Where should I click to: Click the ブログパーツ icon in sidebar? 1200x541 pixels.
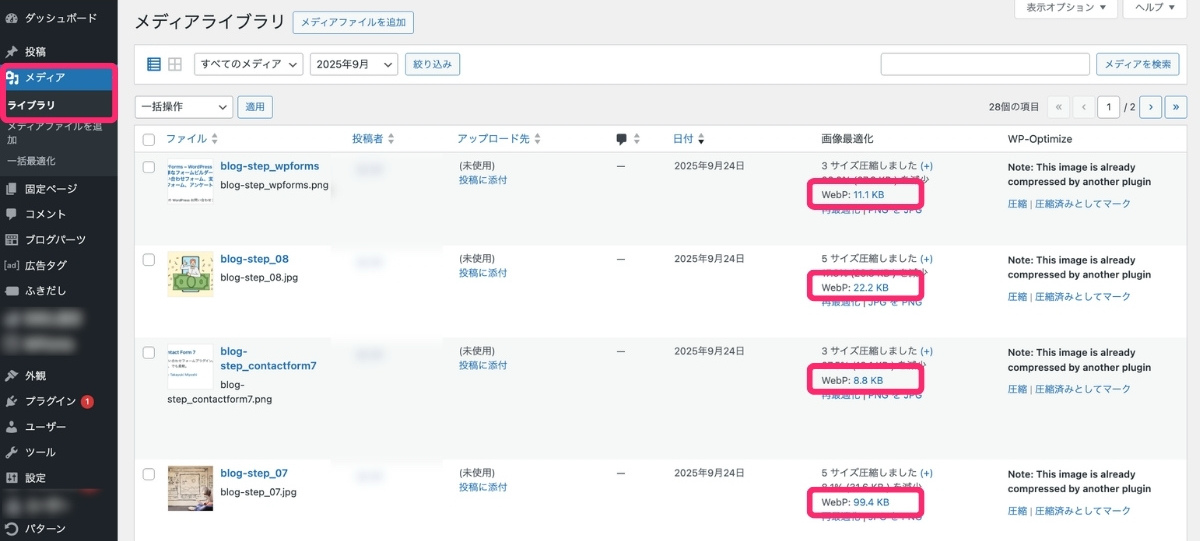12,240
